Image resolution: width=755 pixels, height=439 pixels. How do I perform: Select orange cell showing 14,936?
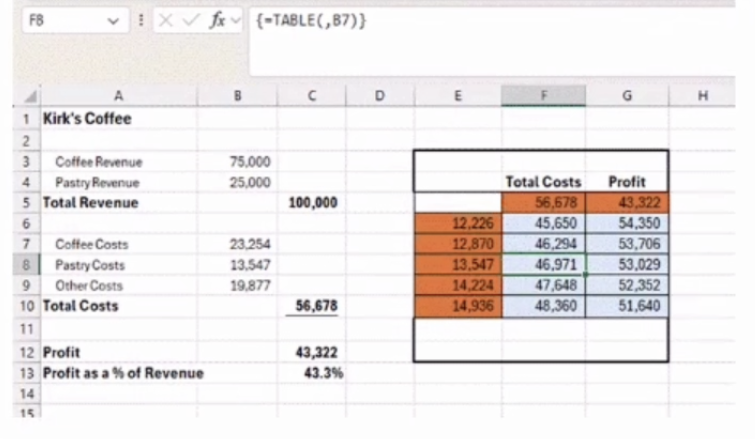coord(458,306)
